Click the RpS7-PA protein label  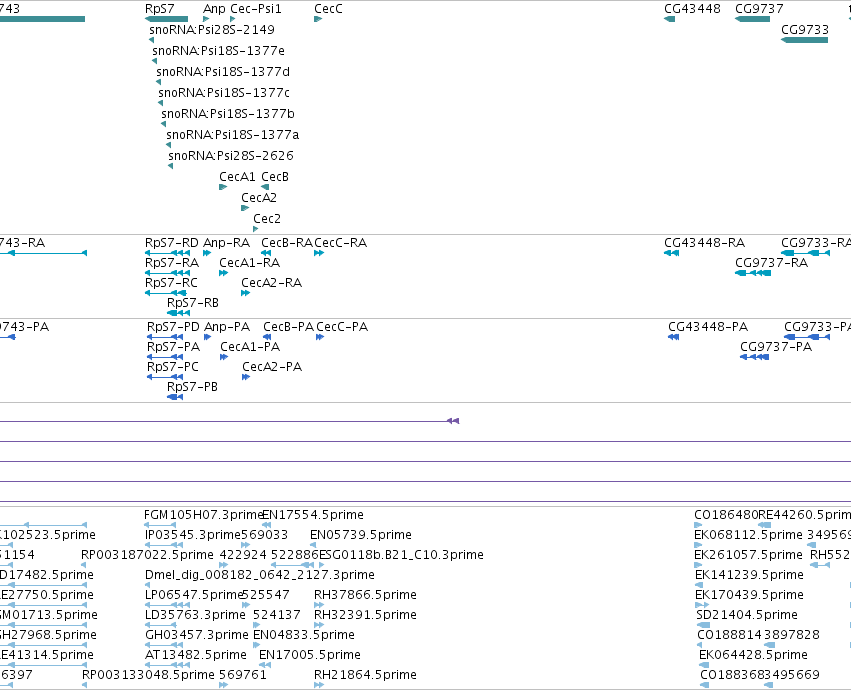click(173, 347)
